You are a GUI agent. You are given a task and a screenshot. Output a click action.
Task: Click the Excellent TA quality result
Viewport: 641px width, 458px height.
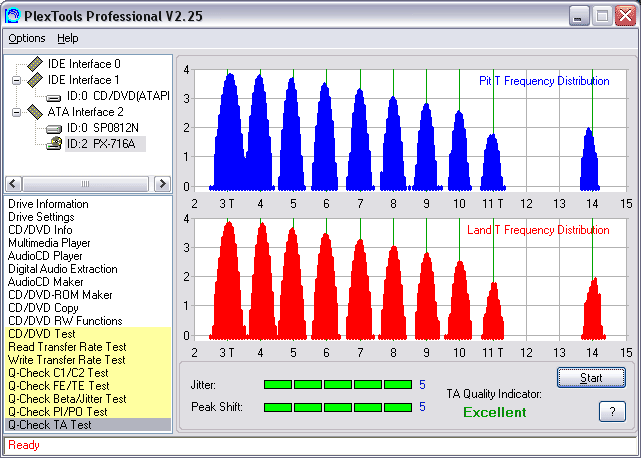click(x=495, y=412)
